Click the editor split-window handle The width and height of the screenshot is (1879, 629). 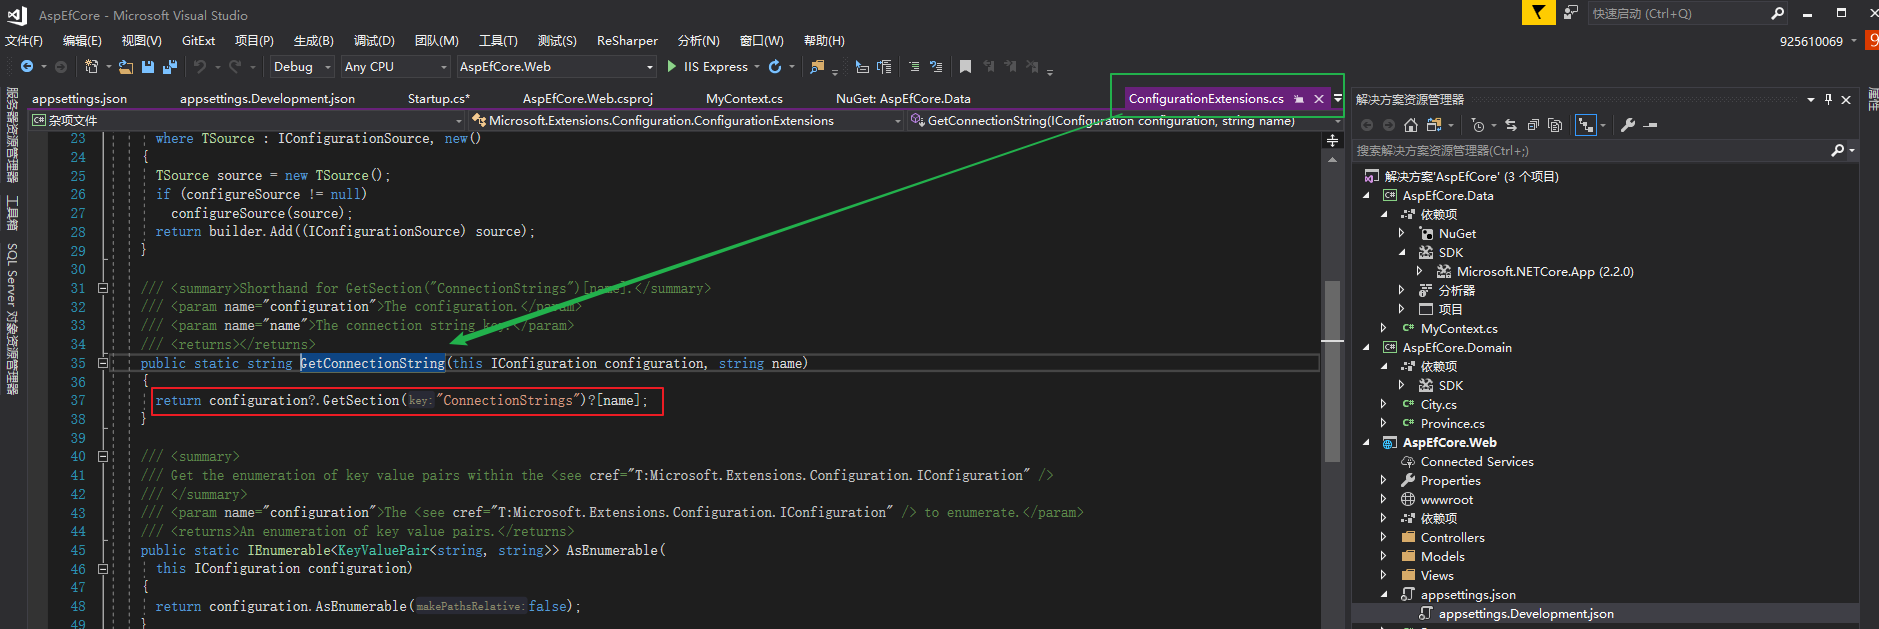pyautogui.click(x=1332, y=141)
